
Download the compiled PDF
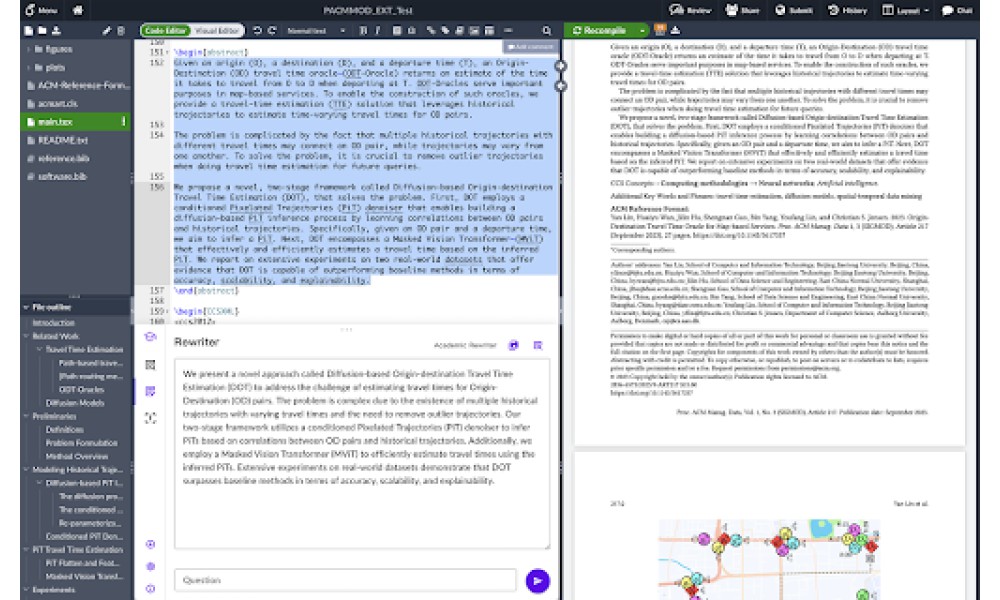675,30
